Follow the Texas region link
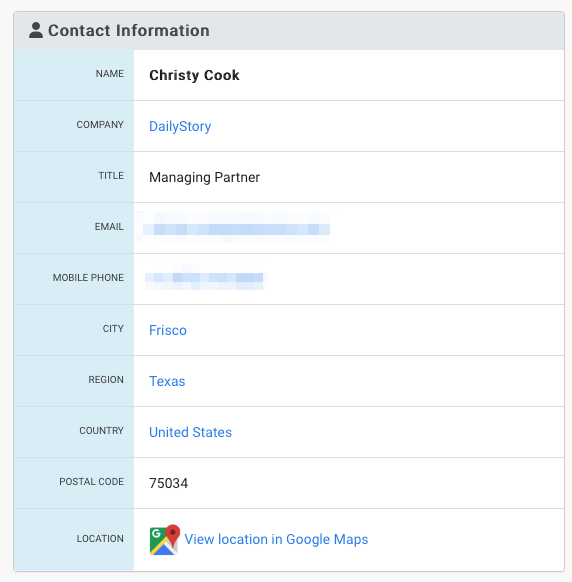Viewport: 572px width, 582px height. point(167,381)
